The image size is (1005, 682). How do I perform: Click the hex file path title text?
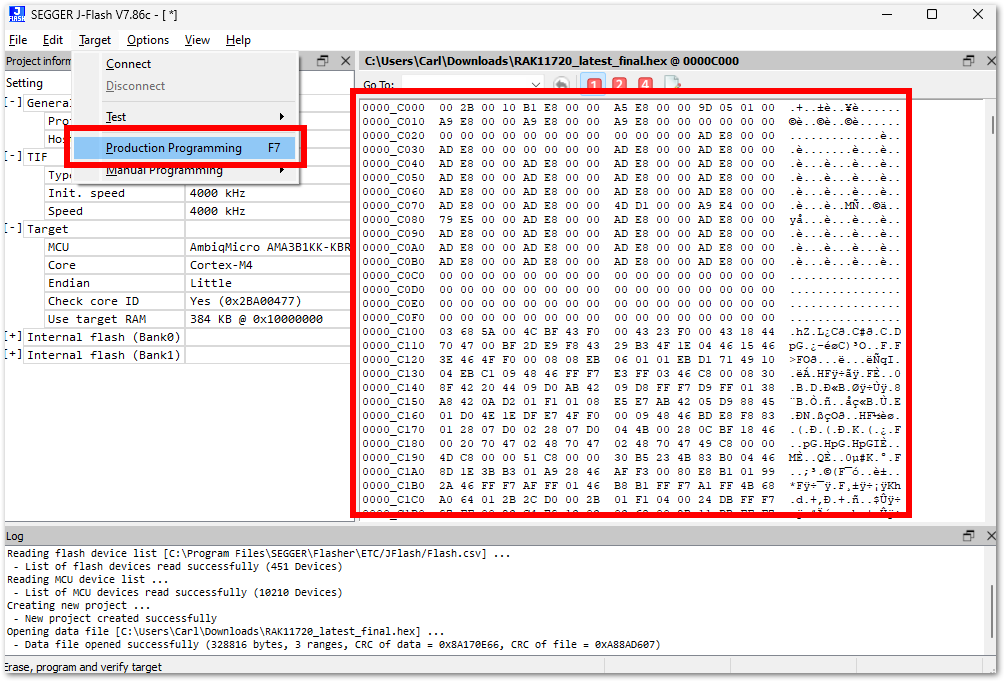tap(552, 61)
